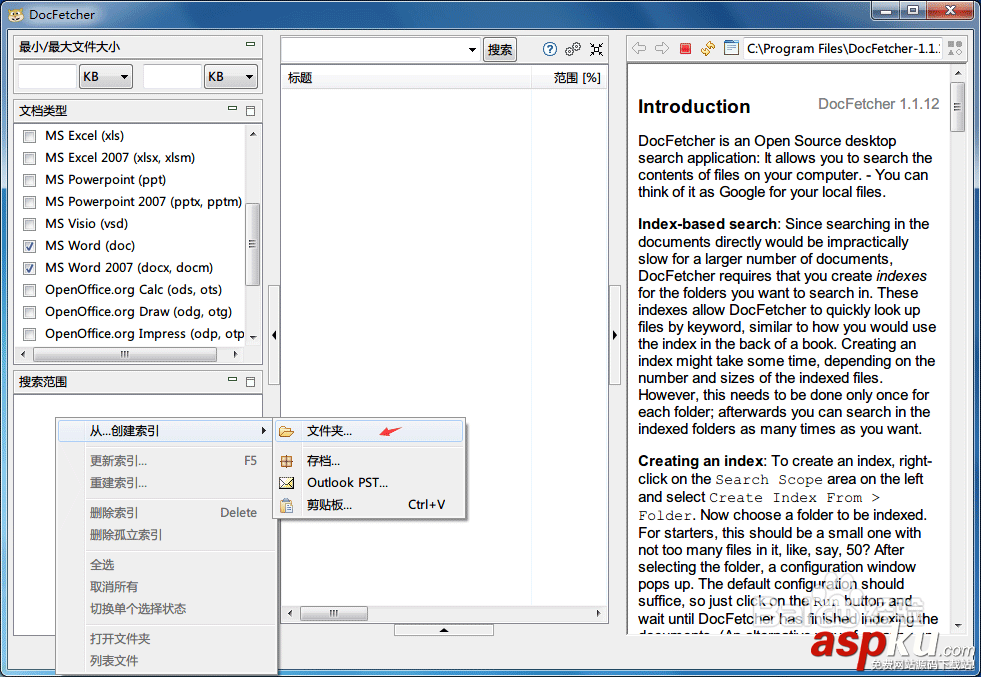
Task: Enable the MS Visio (vsd) checkbox
Action: coord(29,223)
